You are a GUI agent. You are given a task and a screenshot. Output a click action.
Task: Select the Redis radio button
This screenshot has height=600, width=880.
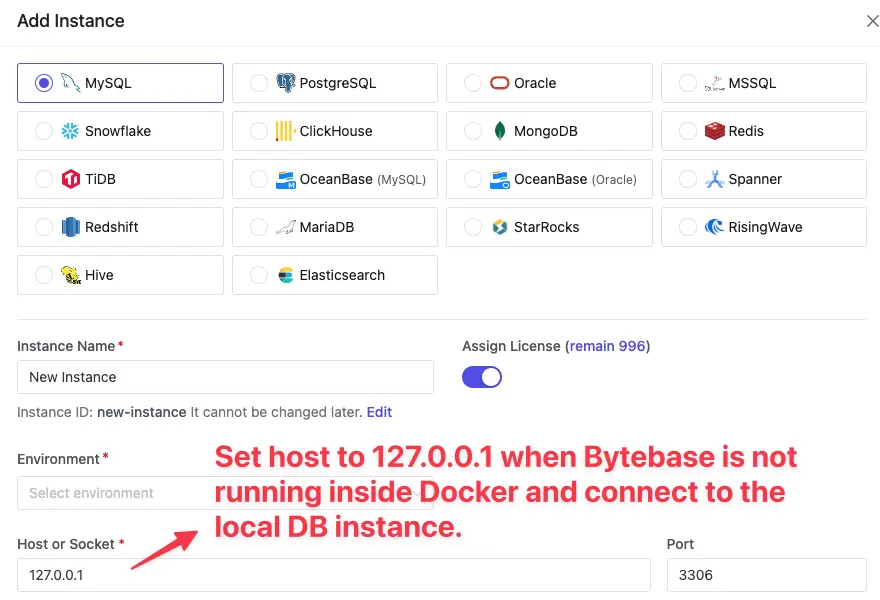pos(688,131)
